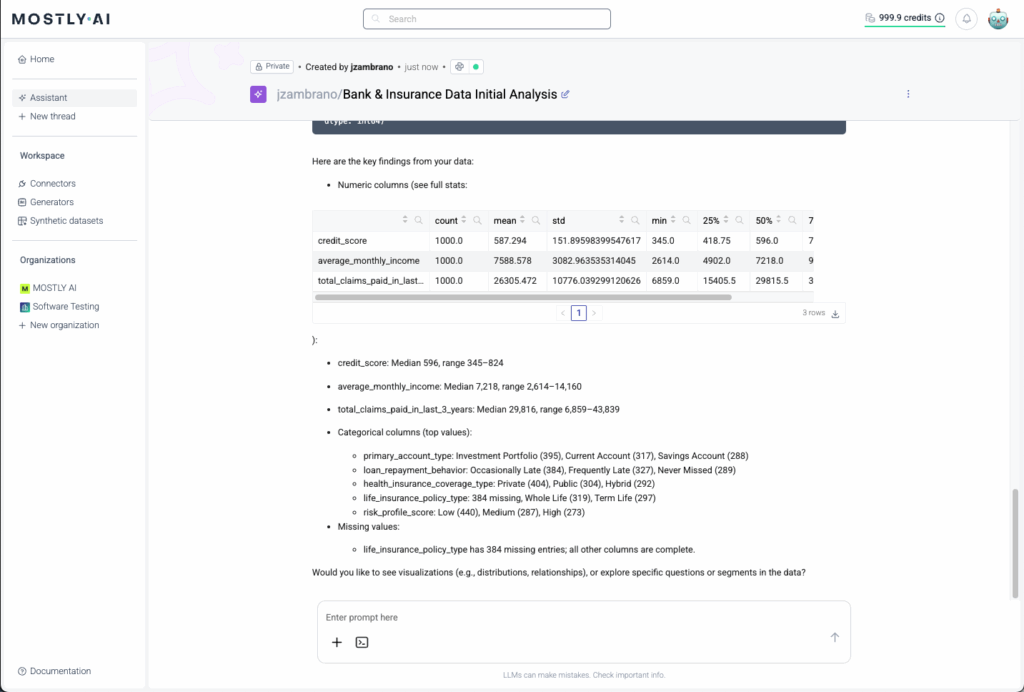Go to next table page
This screenshot has height=692, width=1024.
[x=594, y=313]
